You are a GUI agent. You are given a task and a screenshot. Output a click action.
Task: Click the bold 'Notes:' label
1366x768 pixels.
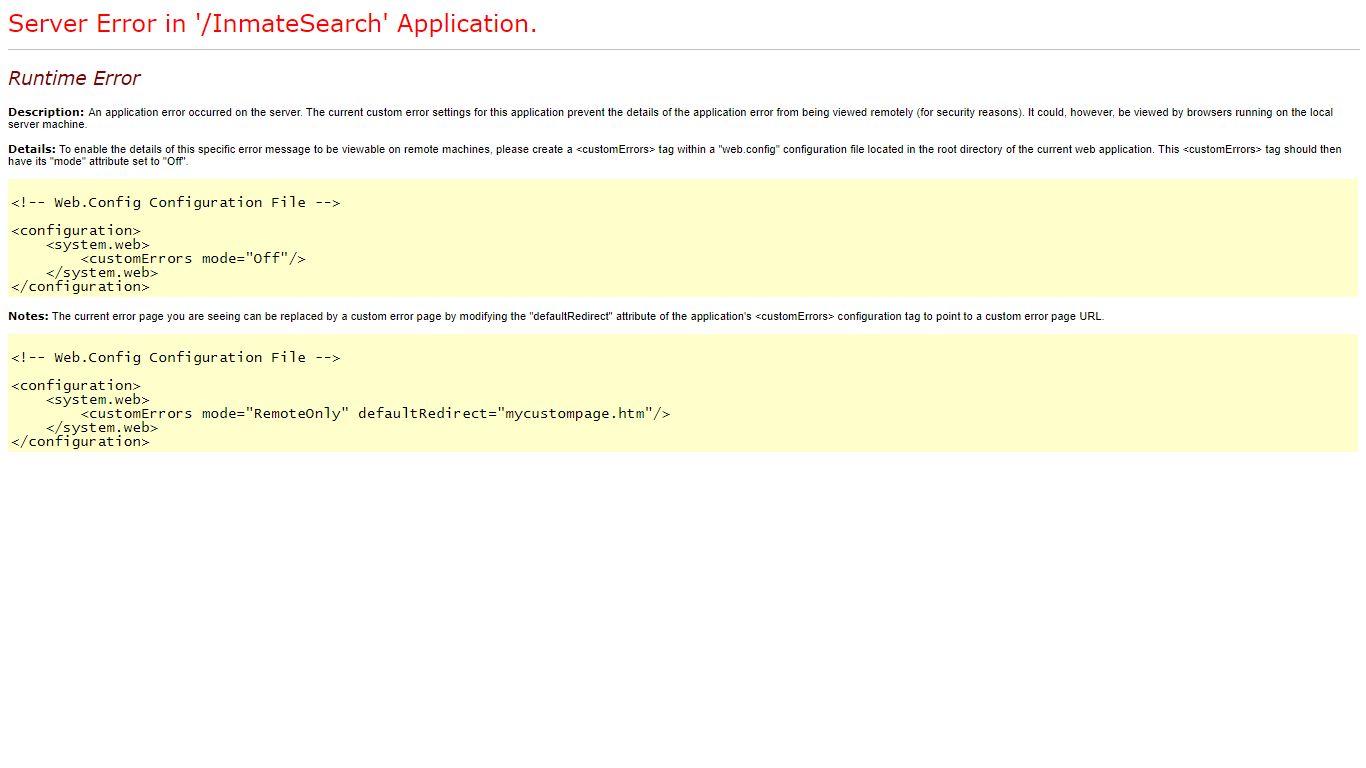point(28,316)
